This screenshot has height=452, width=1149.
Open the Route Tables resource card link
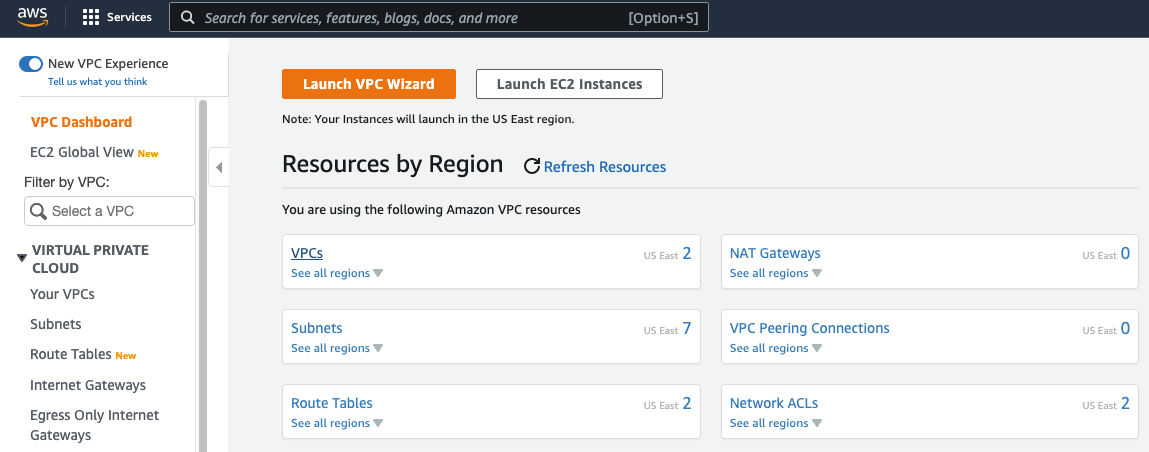pos(332,403)
